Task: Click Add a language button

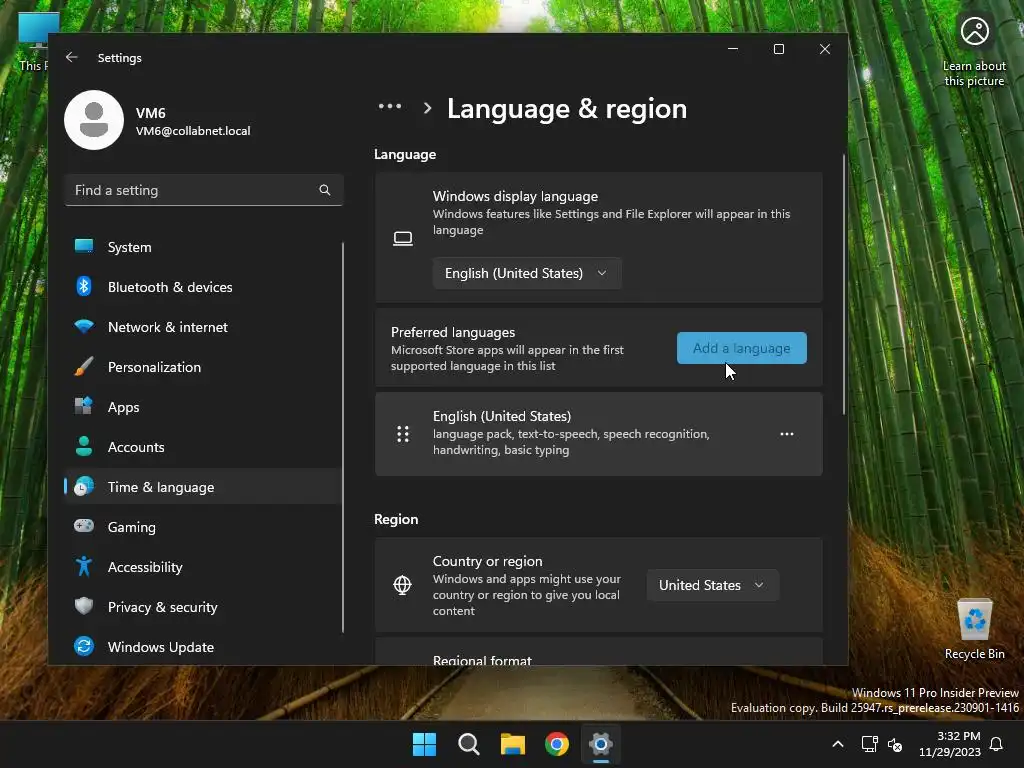Action: (742, 348)
